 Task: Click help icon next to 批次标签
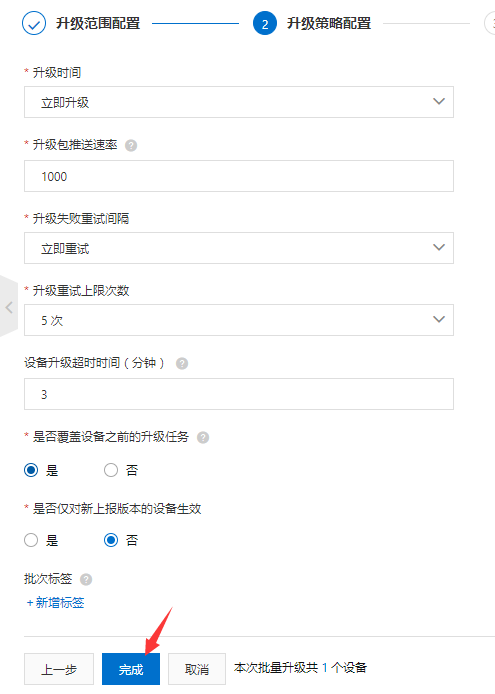(86, 579)
